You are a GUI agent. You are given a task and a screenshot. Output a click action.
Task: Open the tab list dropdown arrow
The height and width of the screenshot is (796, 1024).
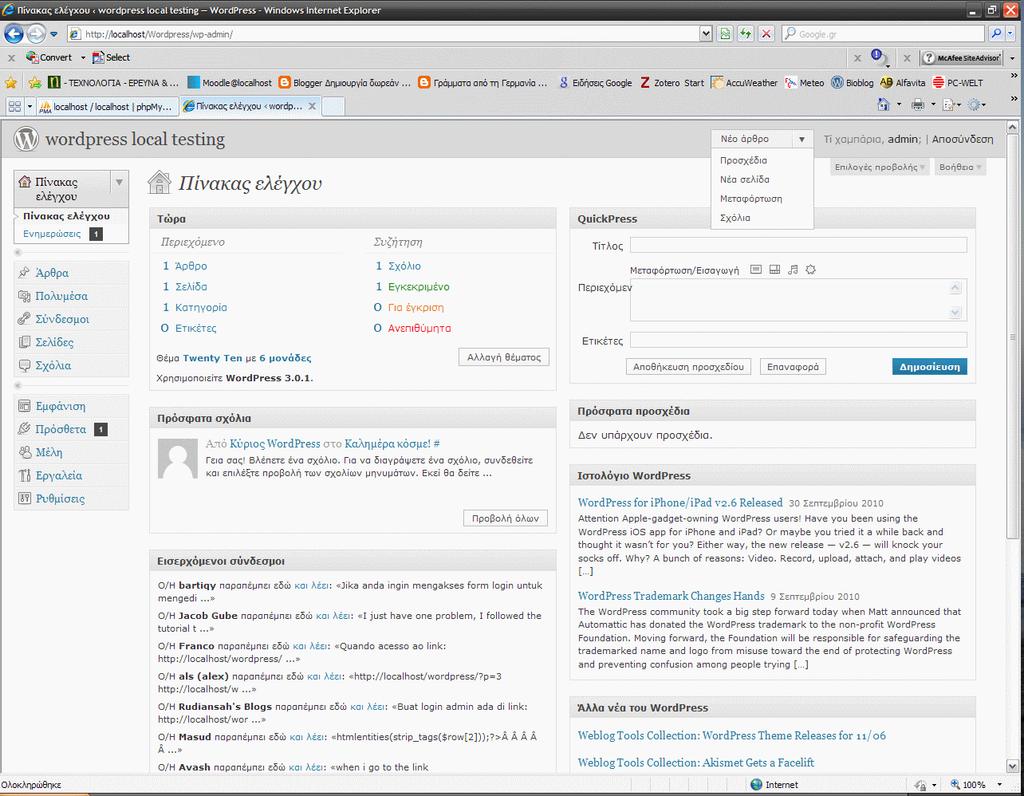coord(29,106)
